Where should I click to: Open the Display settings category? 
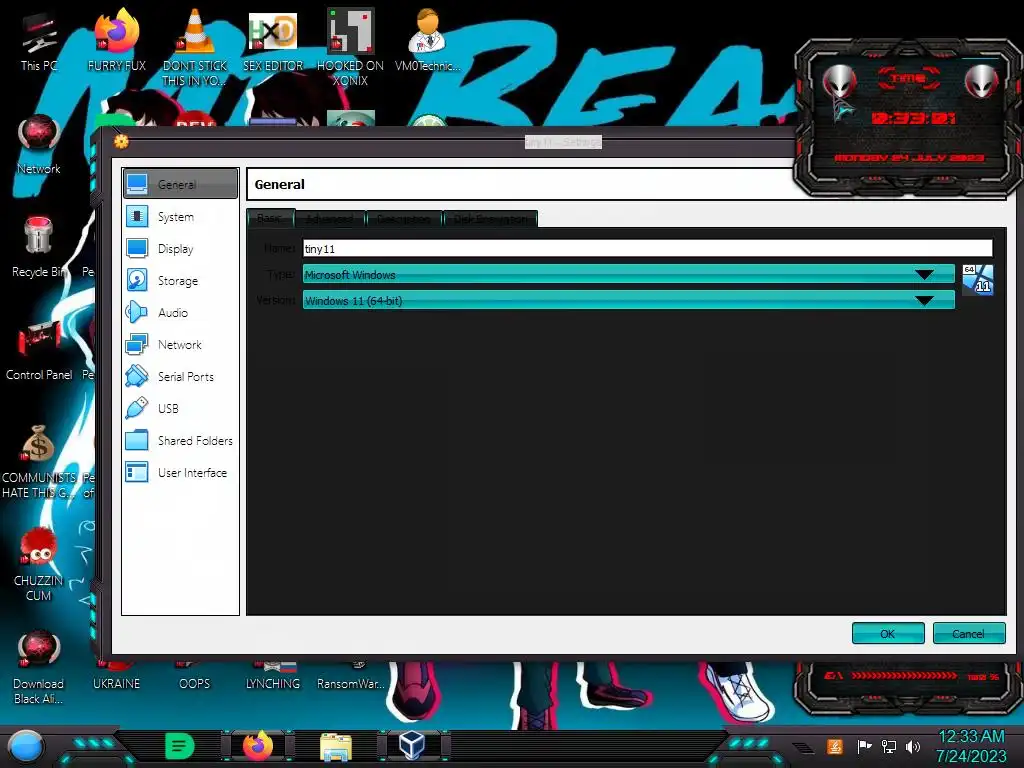pos(180,249)
